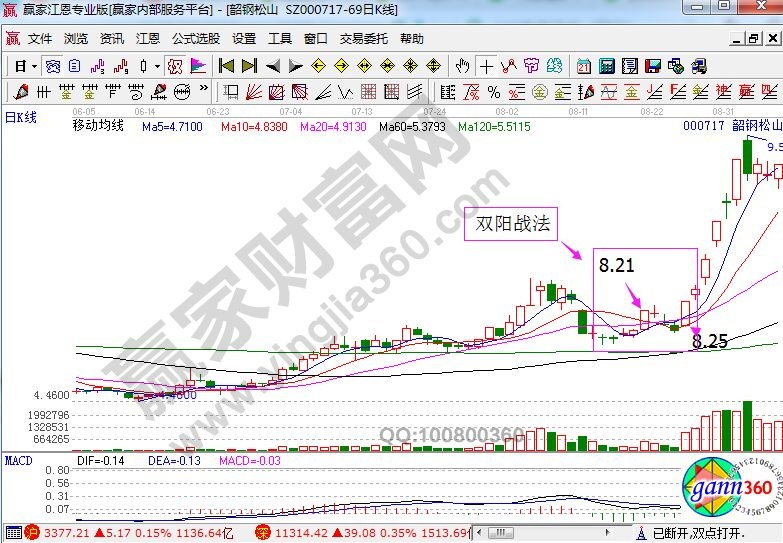Open the calendar date icon
783x543 pixels.
[583, 66]
